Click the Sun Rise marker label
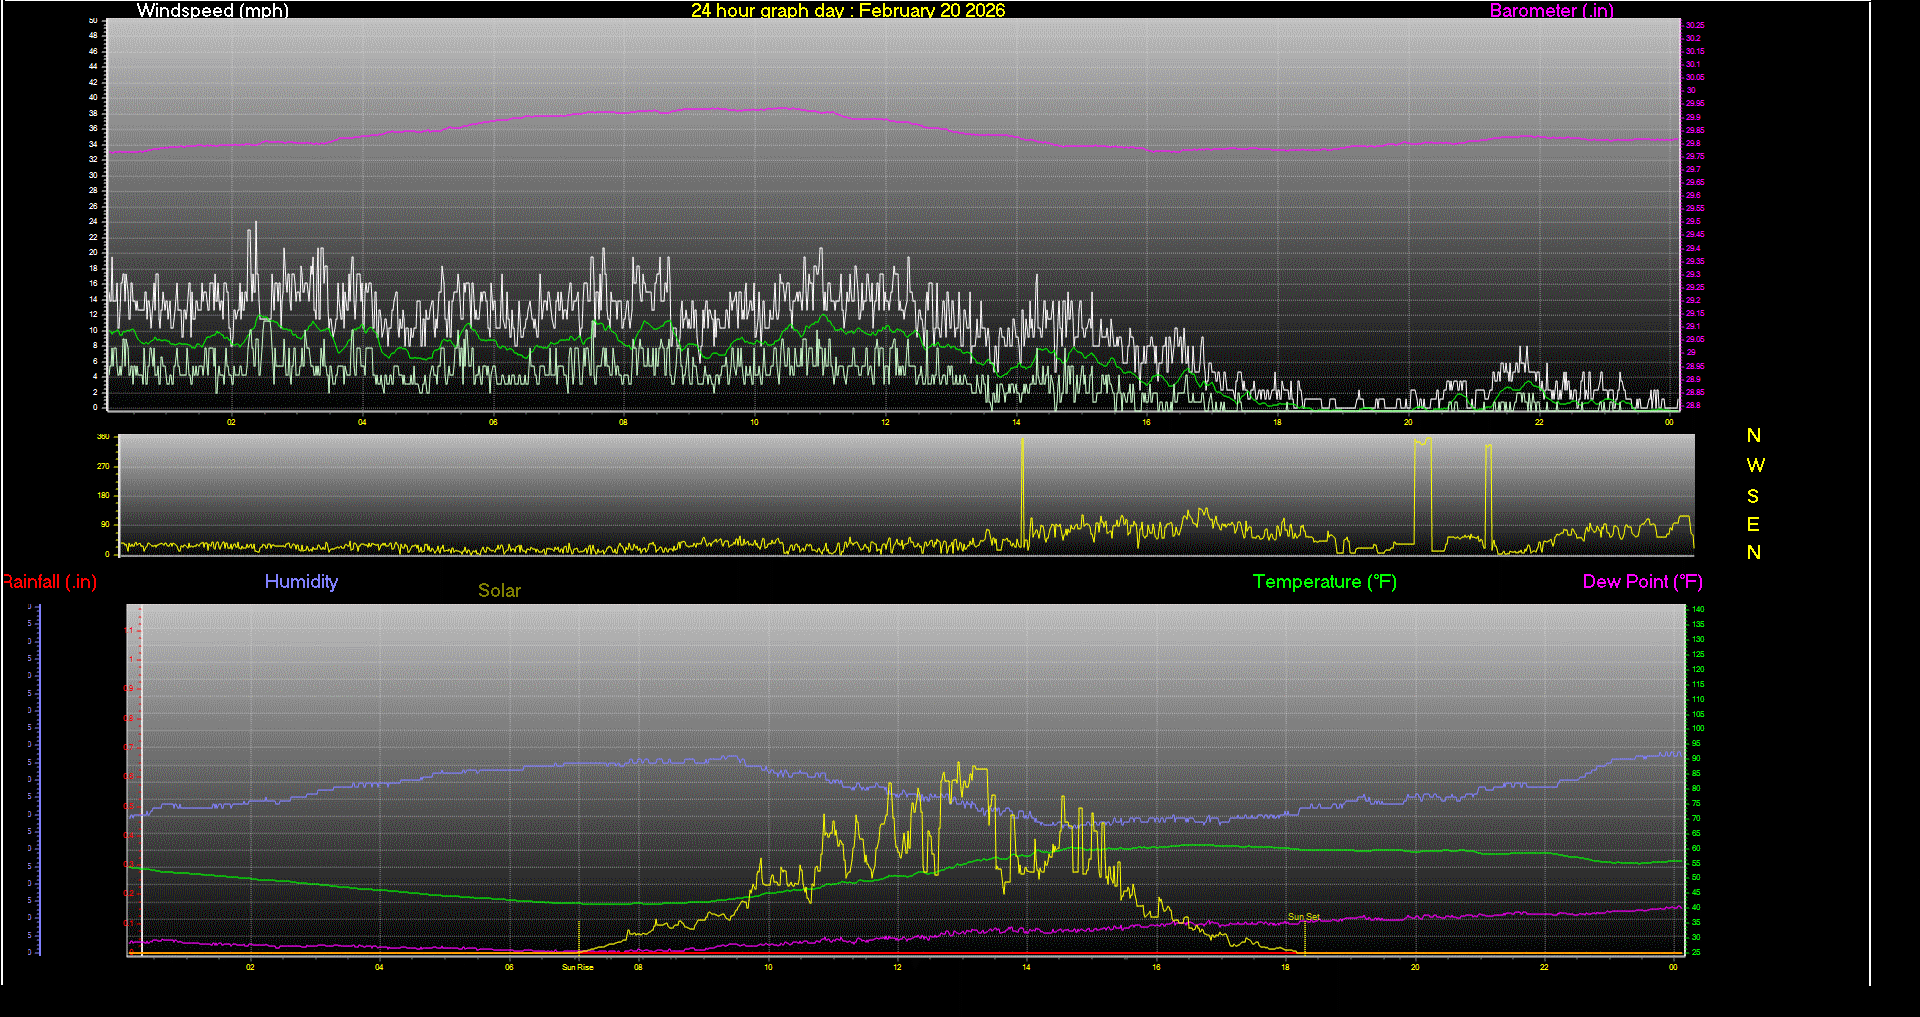 578,967
